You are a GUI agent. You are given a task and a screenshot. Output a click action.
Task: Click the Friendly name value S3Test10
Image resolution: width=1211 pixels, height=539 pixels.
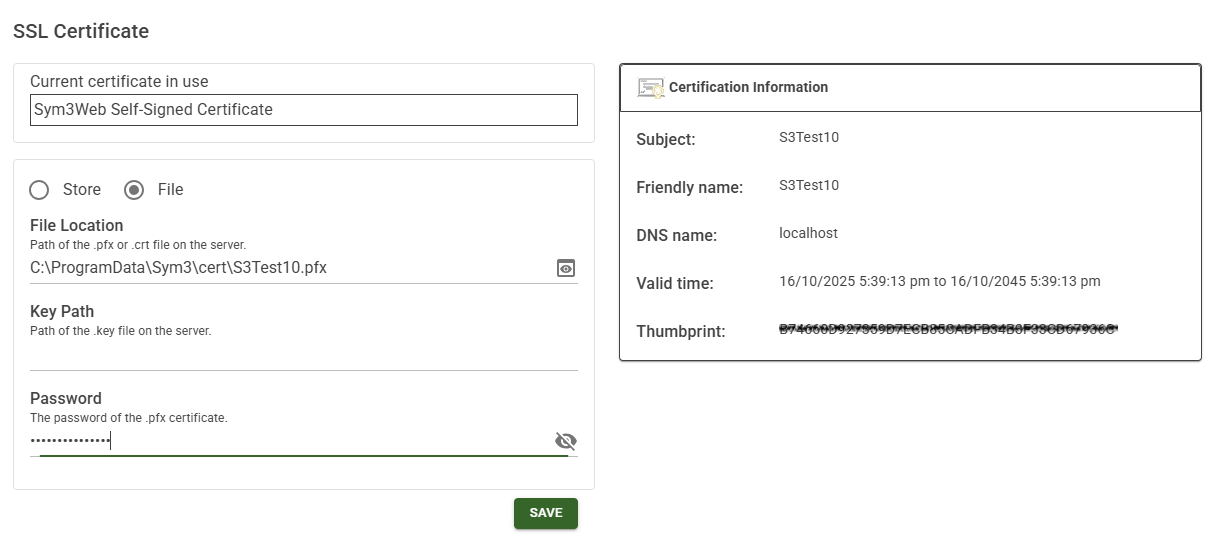point(809,186)
